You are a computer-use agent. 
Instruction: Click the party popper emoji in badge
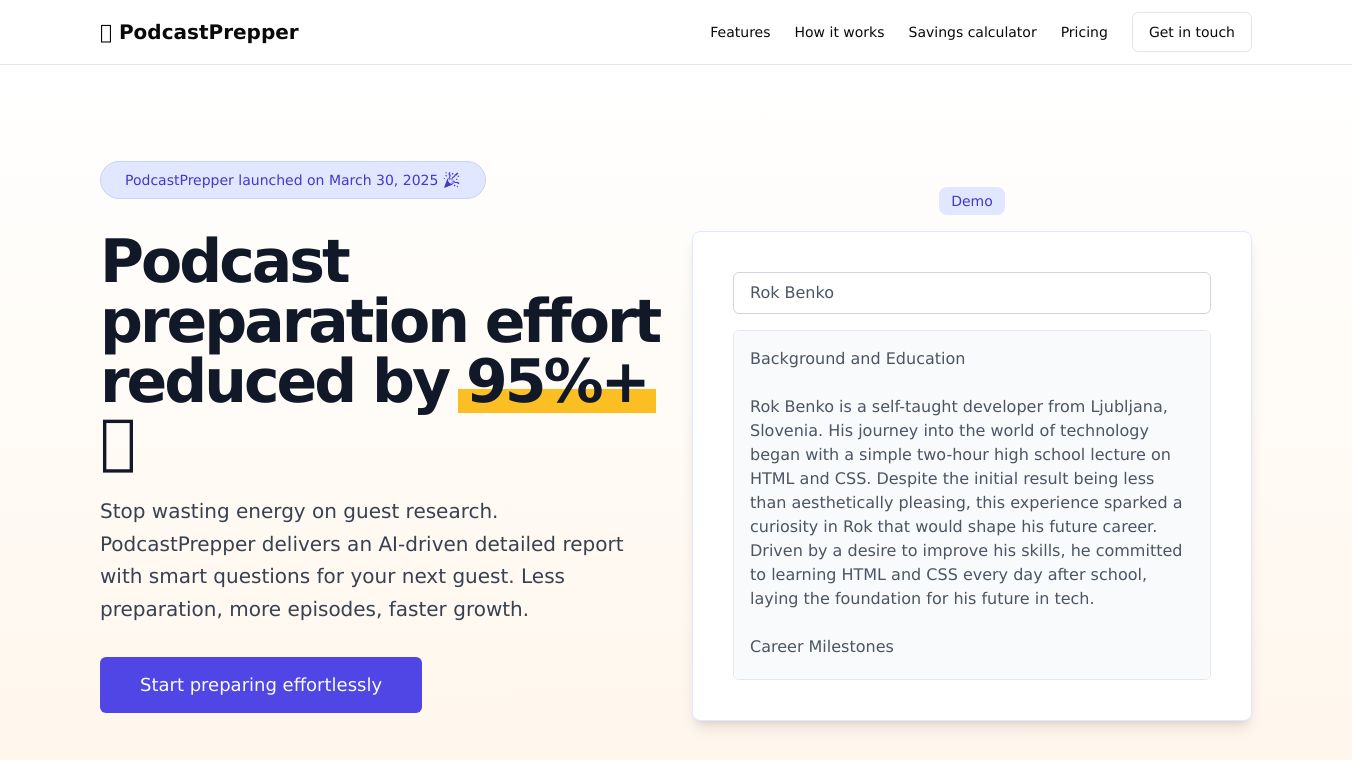[452, 180]
